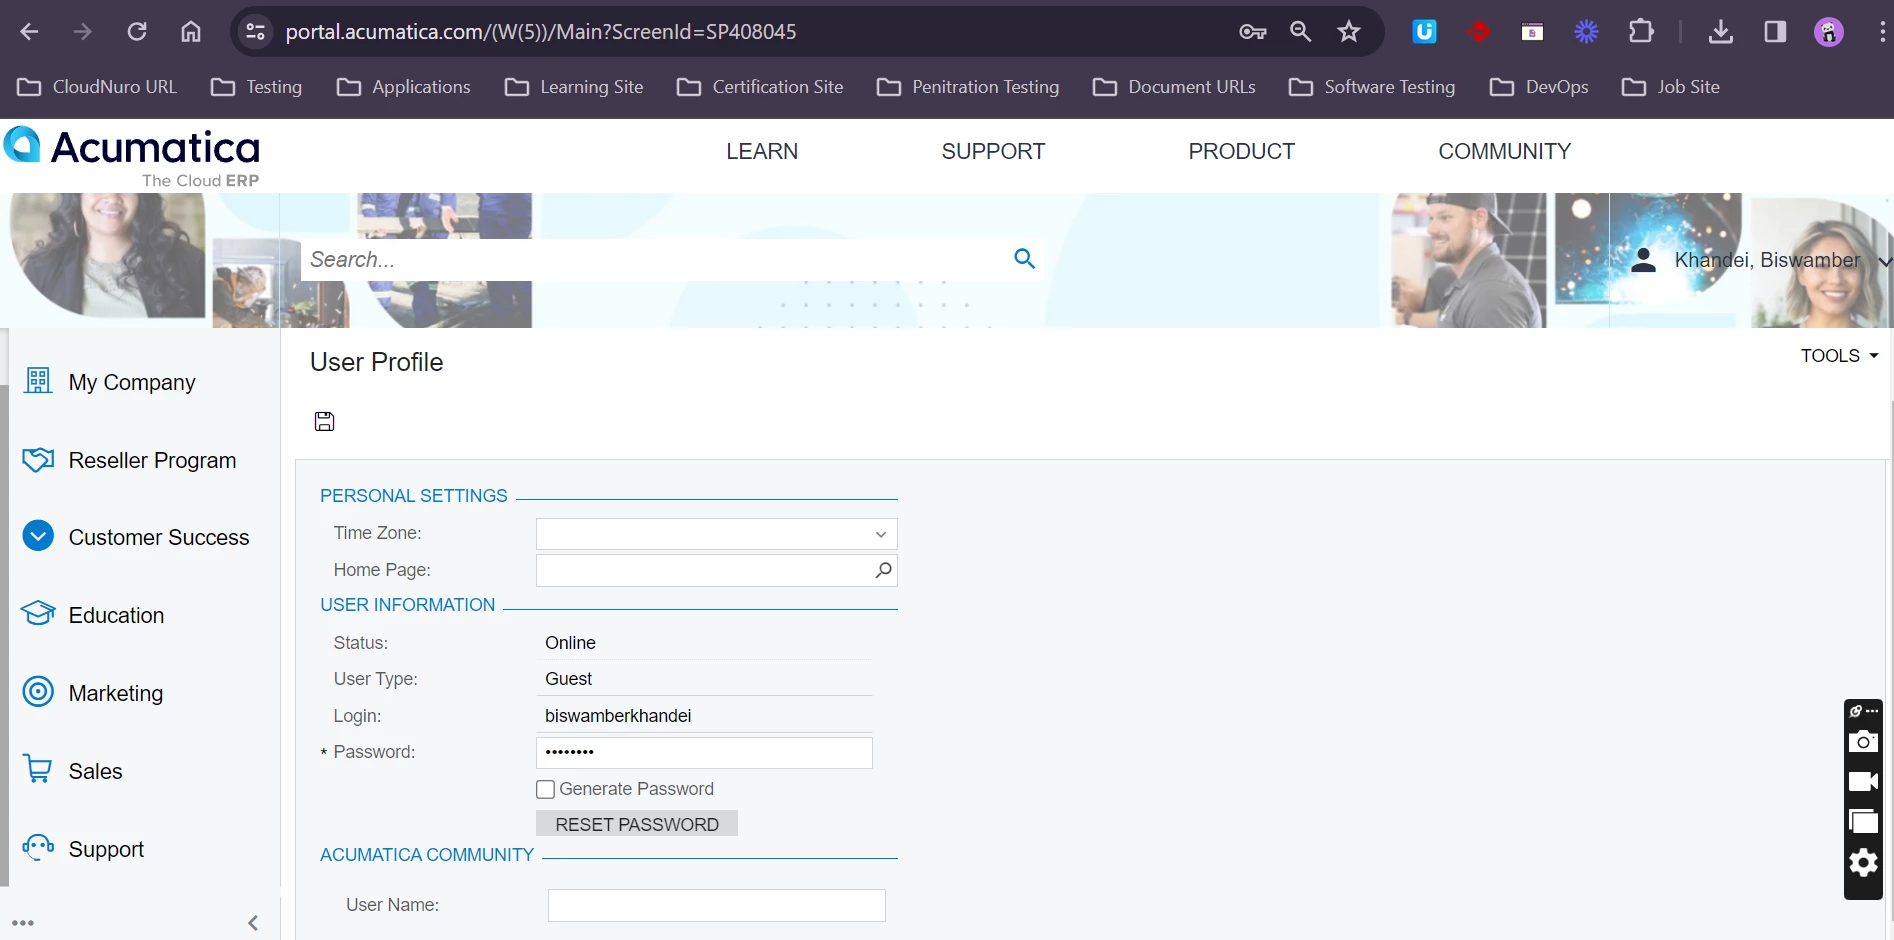Viewport: 1894px width, 940px height.
Task: Open the LEARN menu
Action: click(762, 151)
